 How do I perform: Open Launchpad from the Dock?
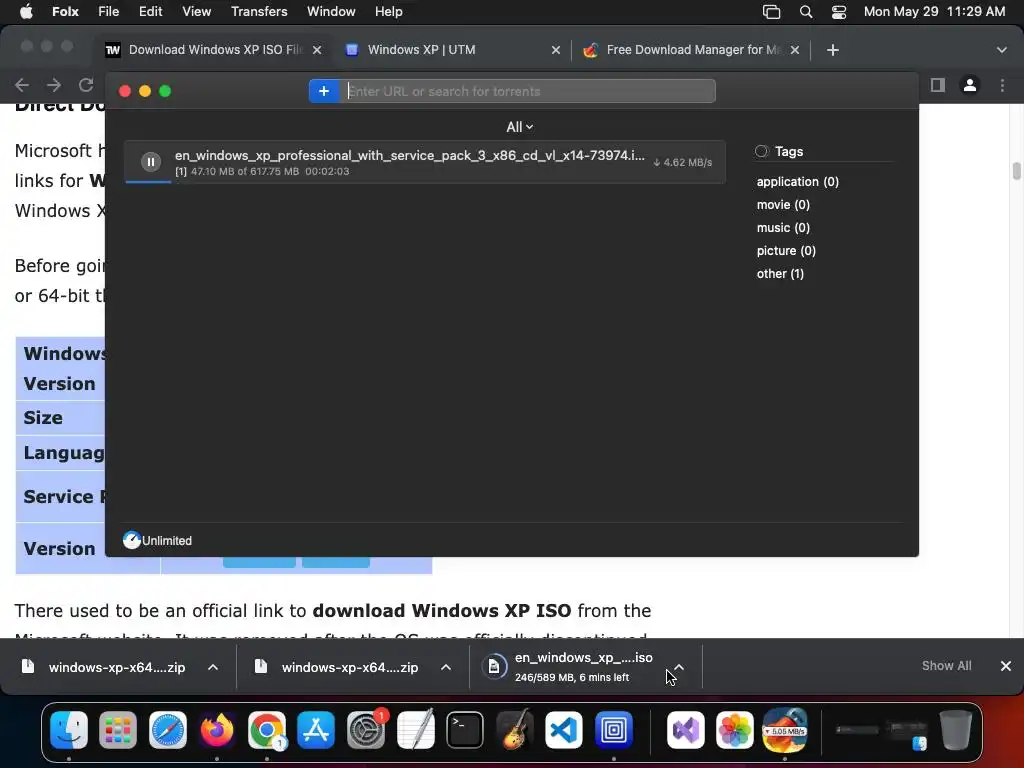(x=118, y=729)
